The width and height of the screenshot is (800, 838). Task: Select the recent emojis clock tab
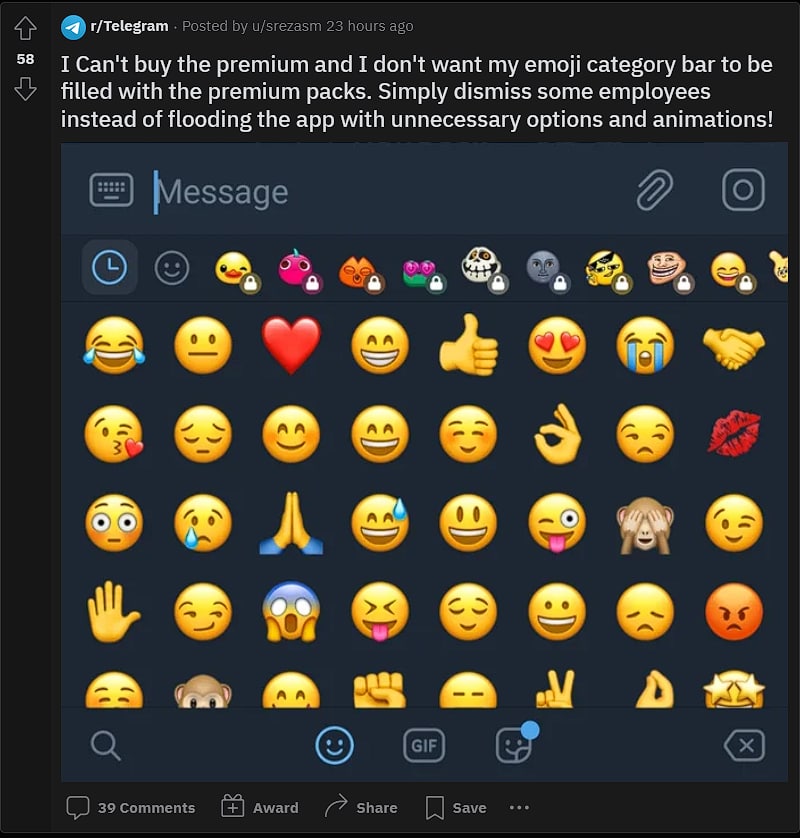pos(109,267)
